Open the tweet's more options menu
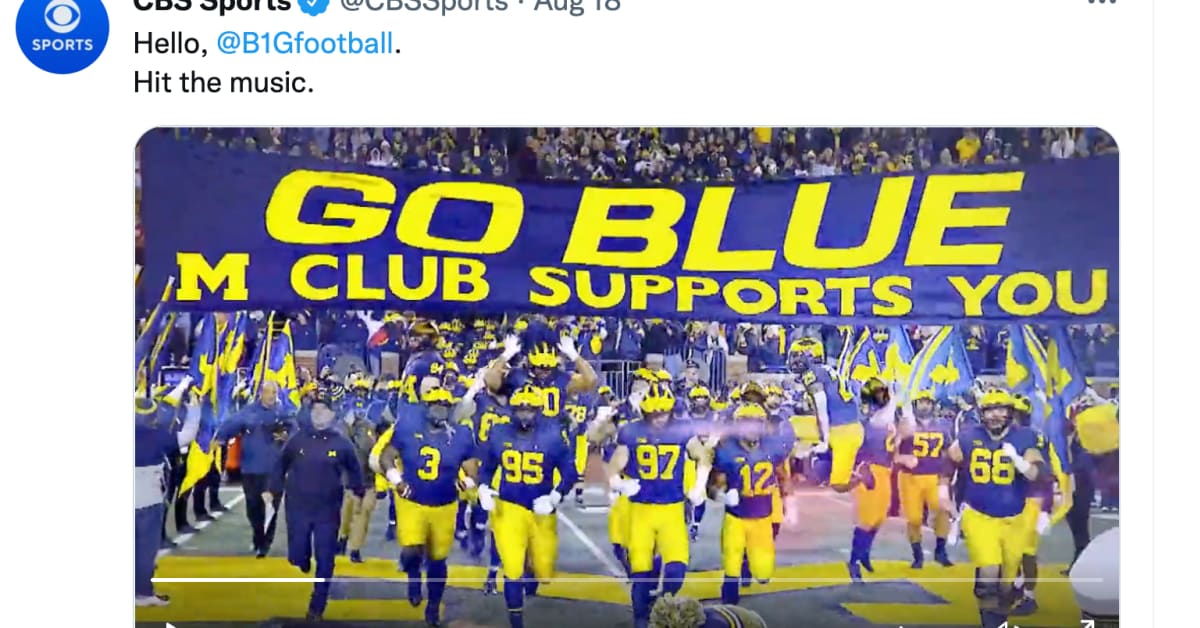Image resolution: width=1200 pixels, height=628 pixels. pos(1101,3)
